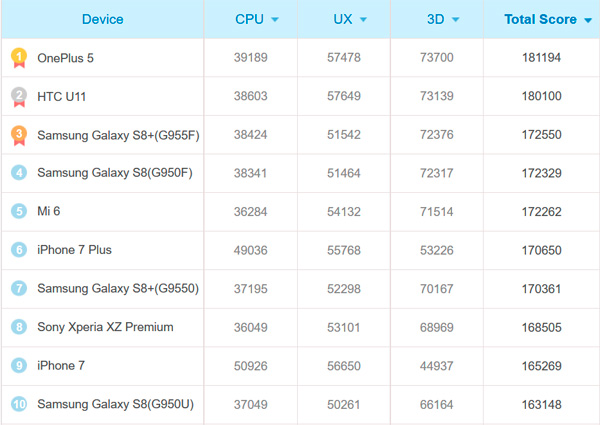Select the Total Score column header
Image resolution: width=600 pixels, height=425 pixels.
[x=540, y=19]
